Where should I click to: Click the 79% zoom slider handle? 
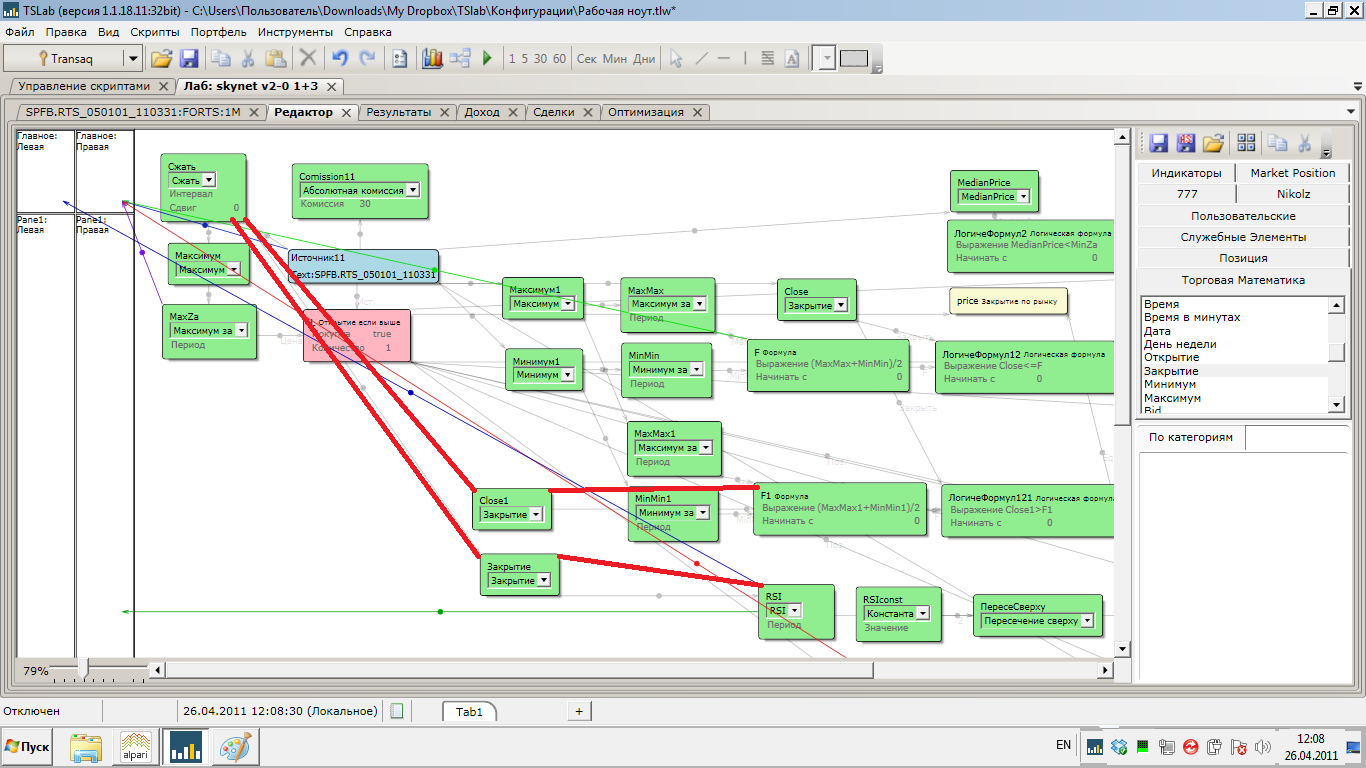tap(84, 668)
